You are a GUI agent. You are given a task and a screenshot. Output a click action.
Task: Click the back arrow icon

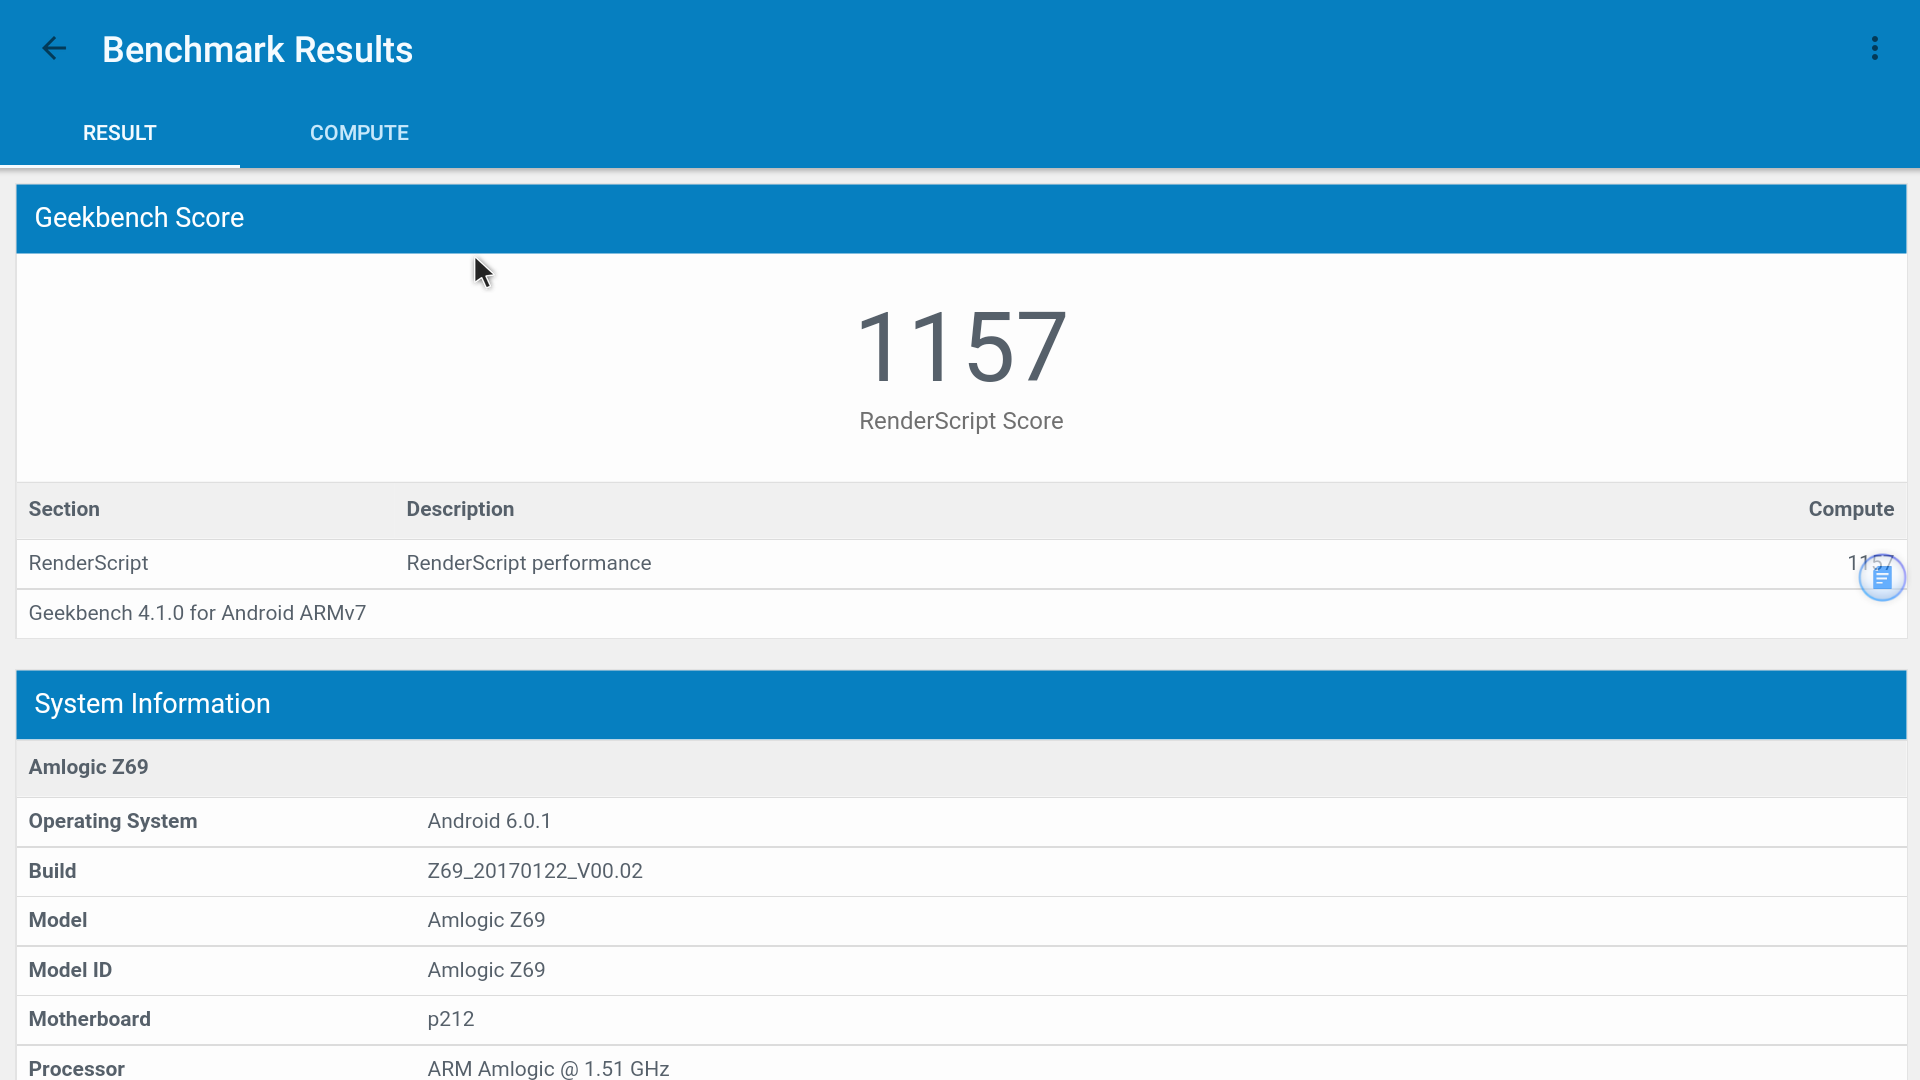(54, 49)
